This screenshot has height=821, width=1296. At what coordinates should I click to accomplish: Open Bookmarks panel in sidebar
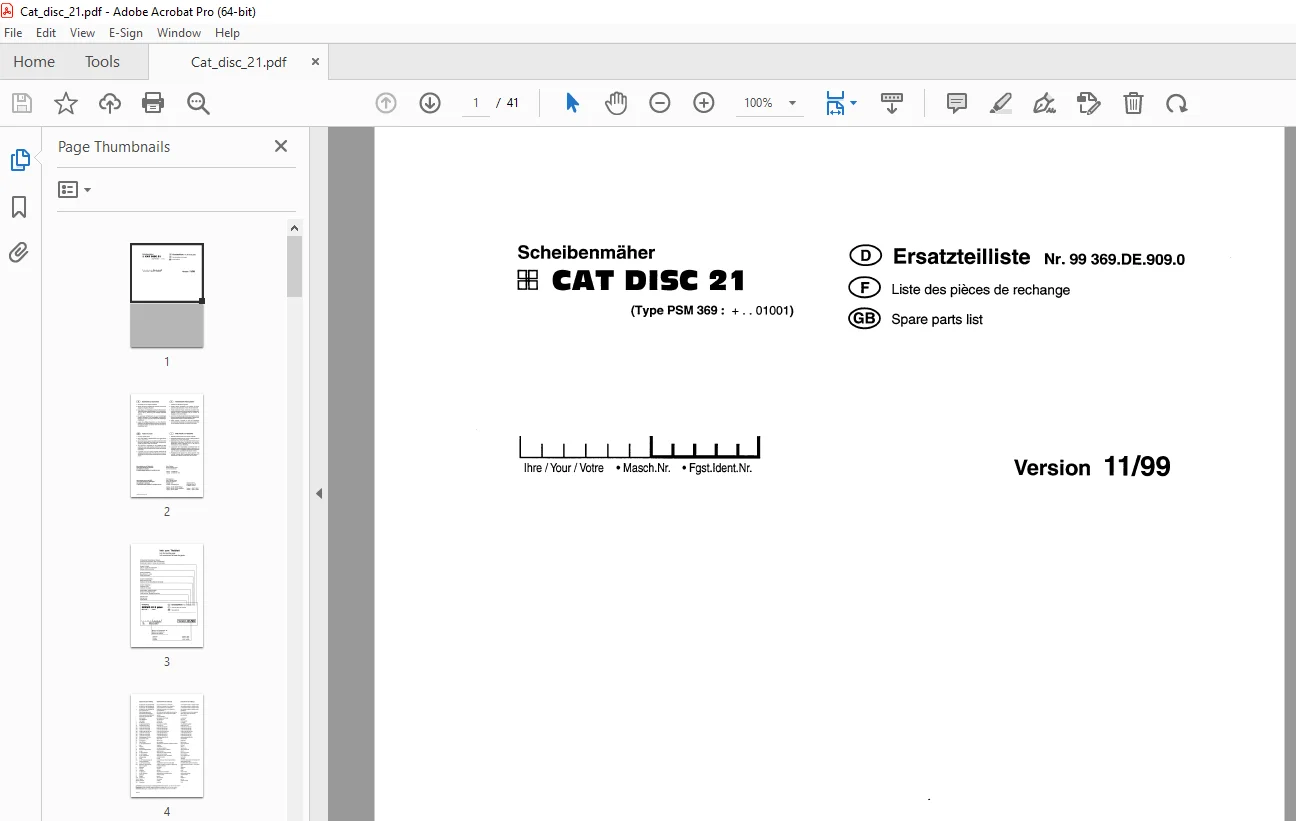(19, 207)
